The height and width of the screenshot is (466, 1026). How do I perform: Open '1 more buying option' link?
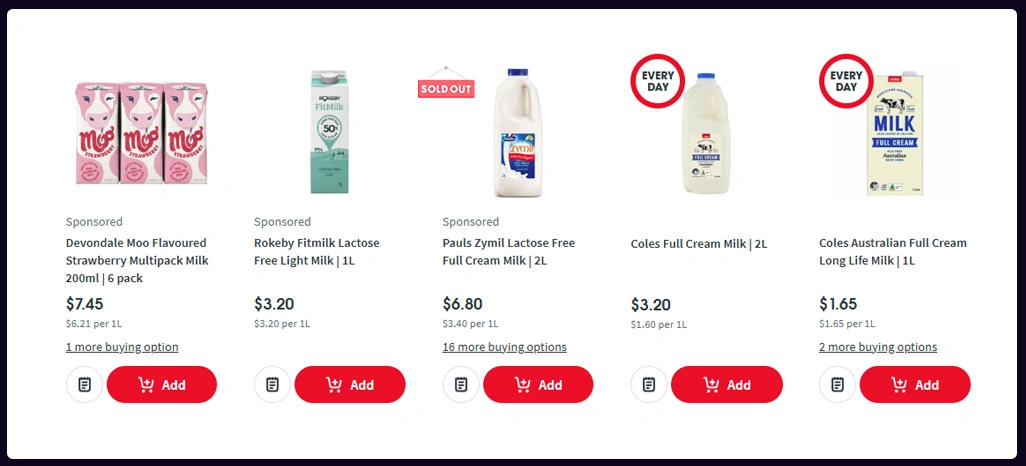[122, 347]
